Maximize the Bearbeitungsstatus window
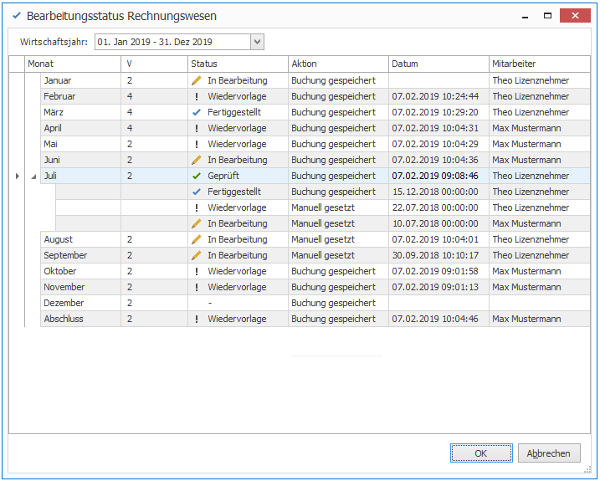Viewport: 600px width, 481px height. pos(548,16)
